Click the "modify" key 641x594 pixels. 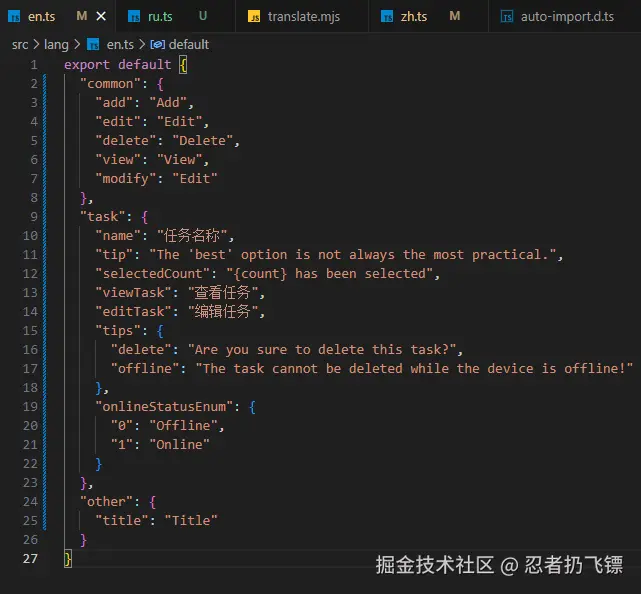(x=126, y=179)
